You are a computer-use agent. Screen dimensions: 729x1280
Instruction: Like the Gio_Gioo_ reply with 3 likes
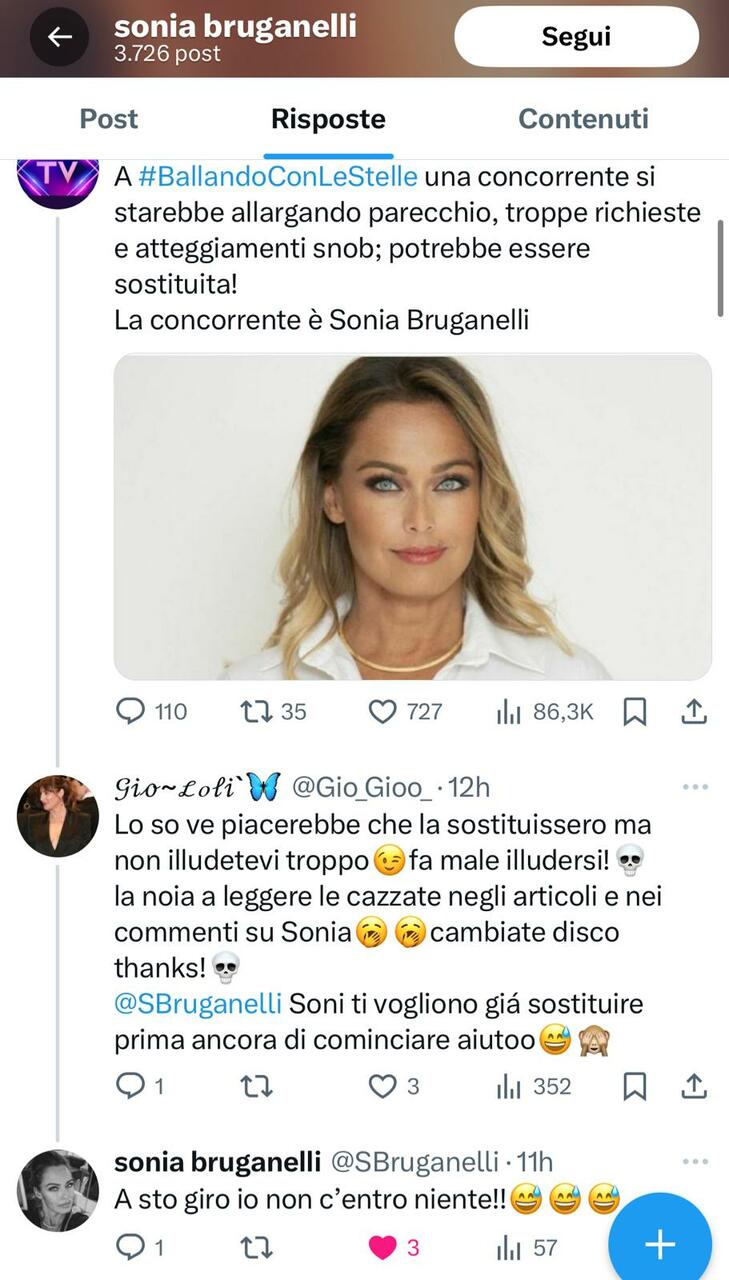(383, 1086)
